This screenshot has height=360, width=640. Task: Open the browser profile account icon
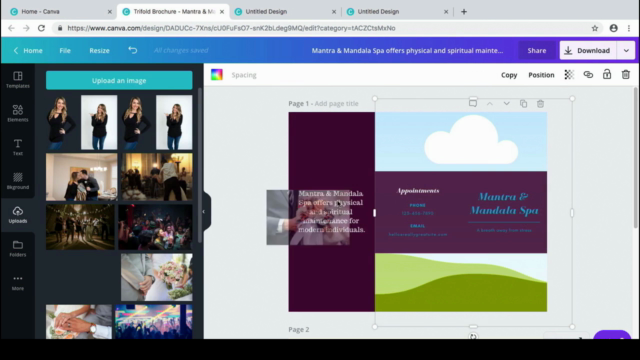click(x=613, y=28)
